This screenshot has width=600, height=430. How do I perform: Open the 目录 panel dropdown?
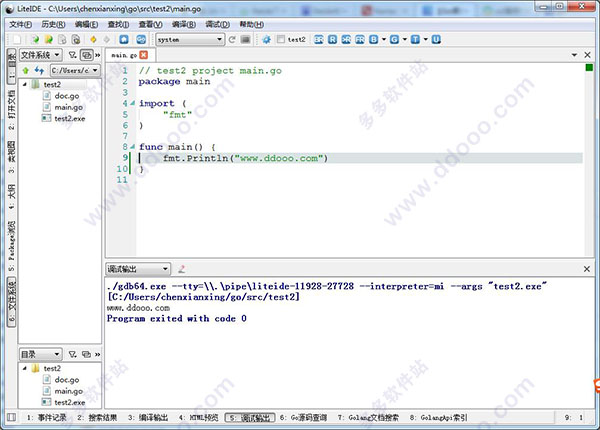(40, 354)
